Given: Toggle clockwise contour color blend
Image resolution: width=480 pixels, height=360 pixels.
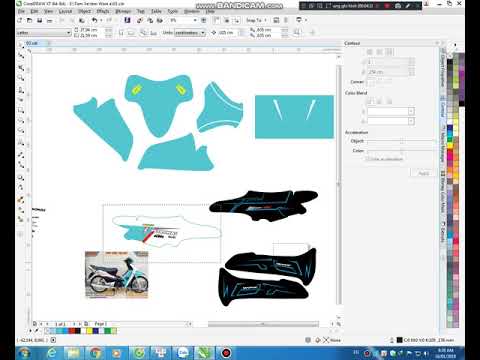Looking at the screenshot, I should (x=379, y=101).
